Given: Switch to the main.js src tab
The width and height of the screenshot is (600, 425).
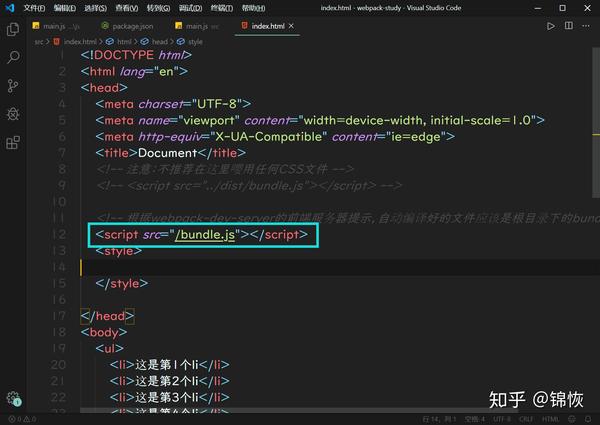Looking at the screenshot, I should (x=197, y=26).
